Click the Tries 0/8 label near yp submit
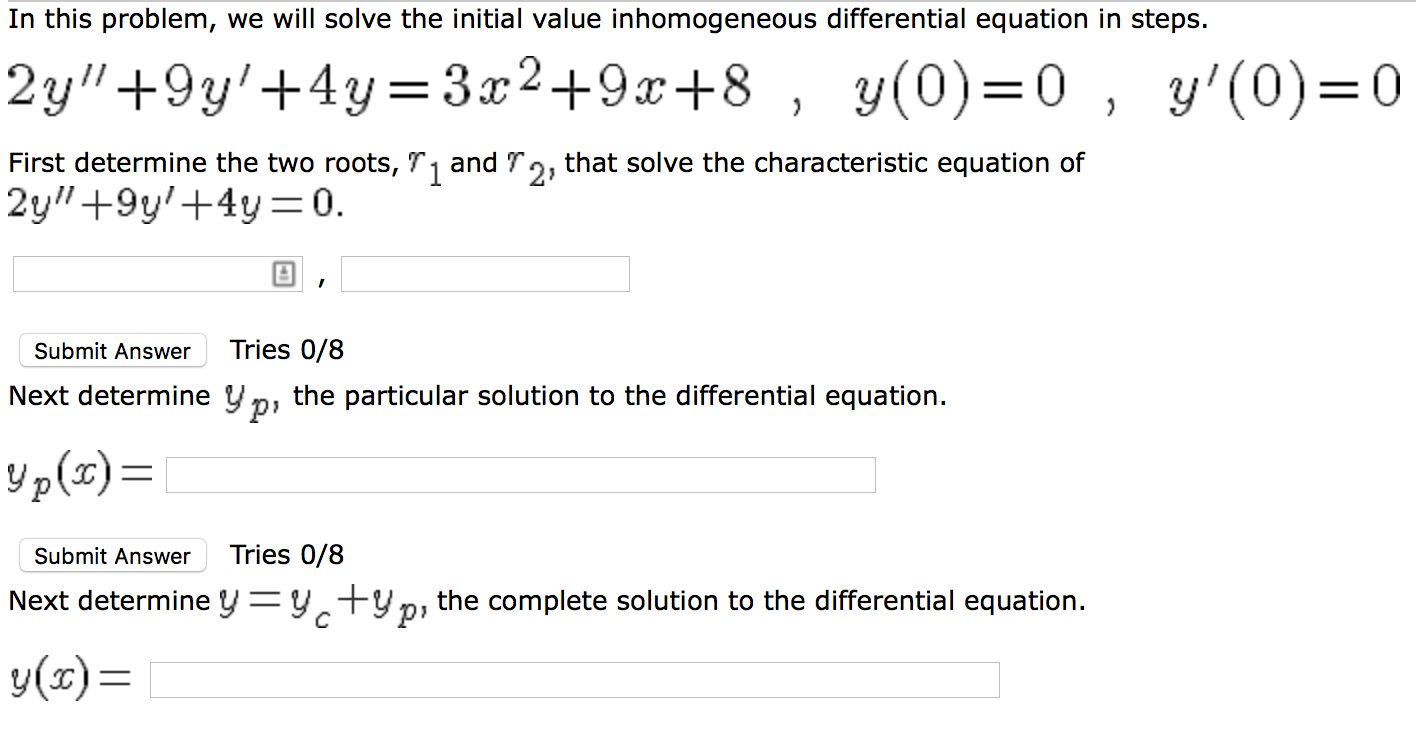The width and height of the screenshot is (1424, 738). click(x=287, y=555)
